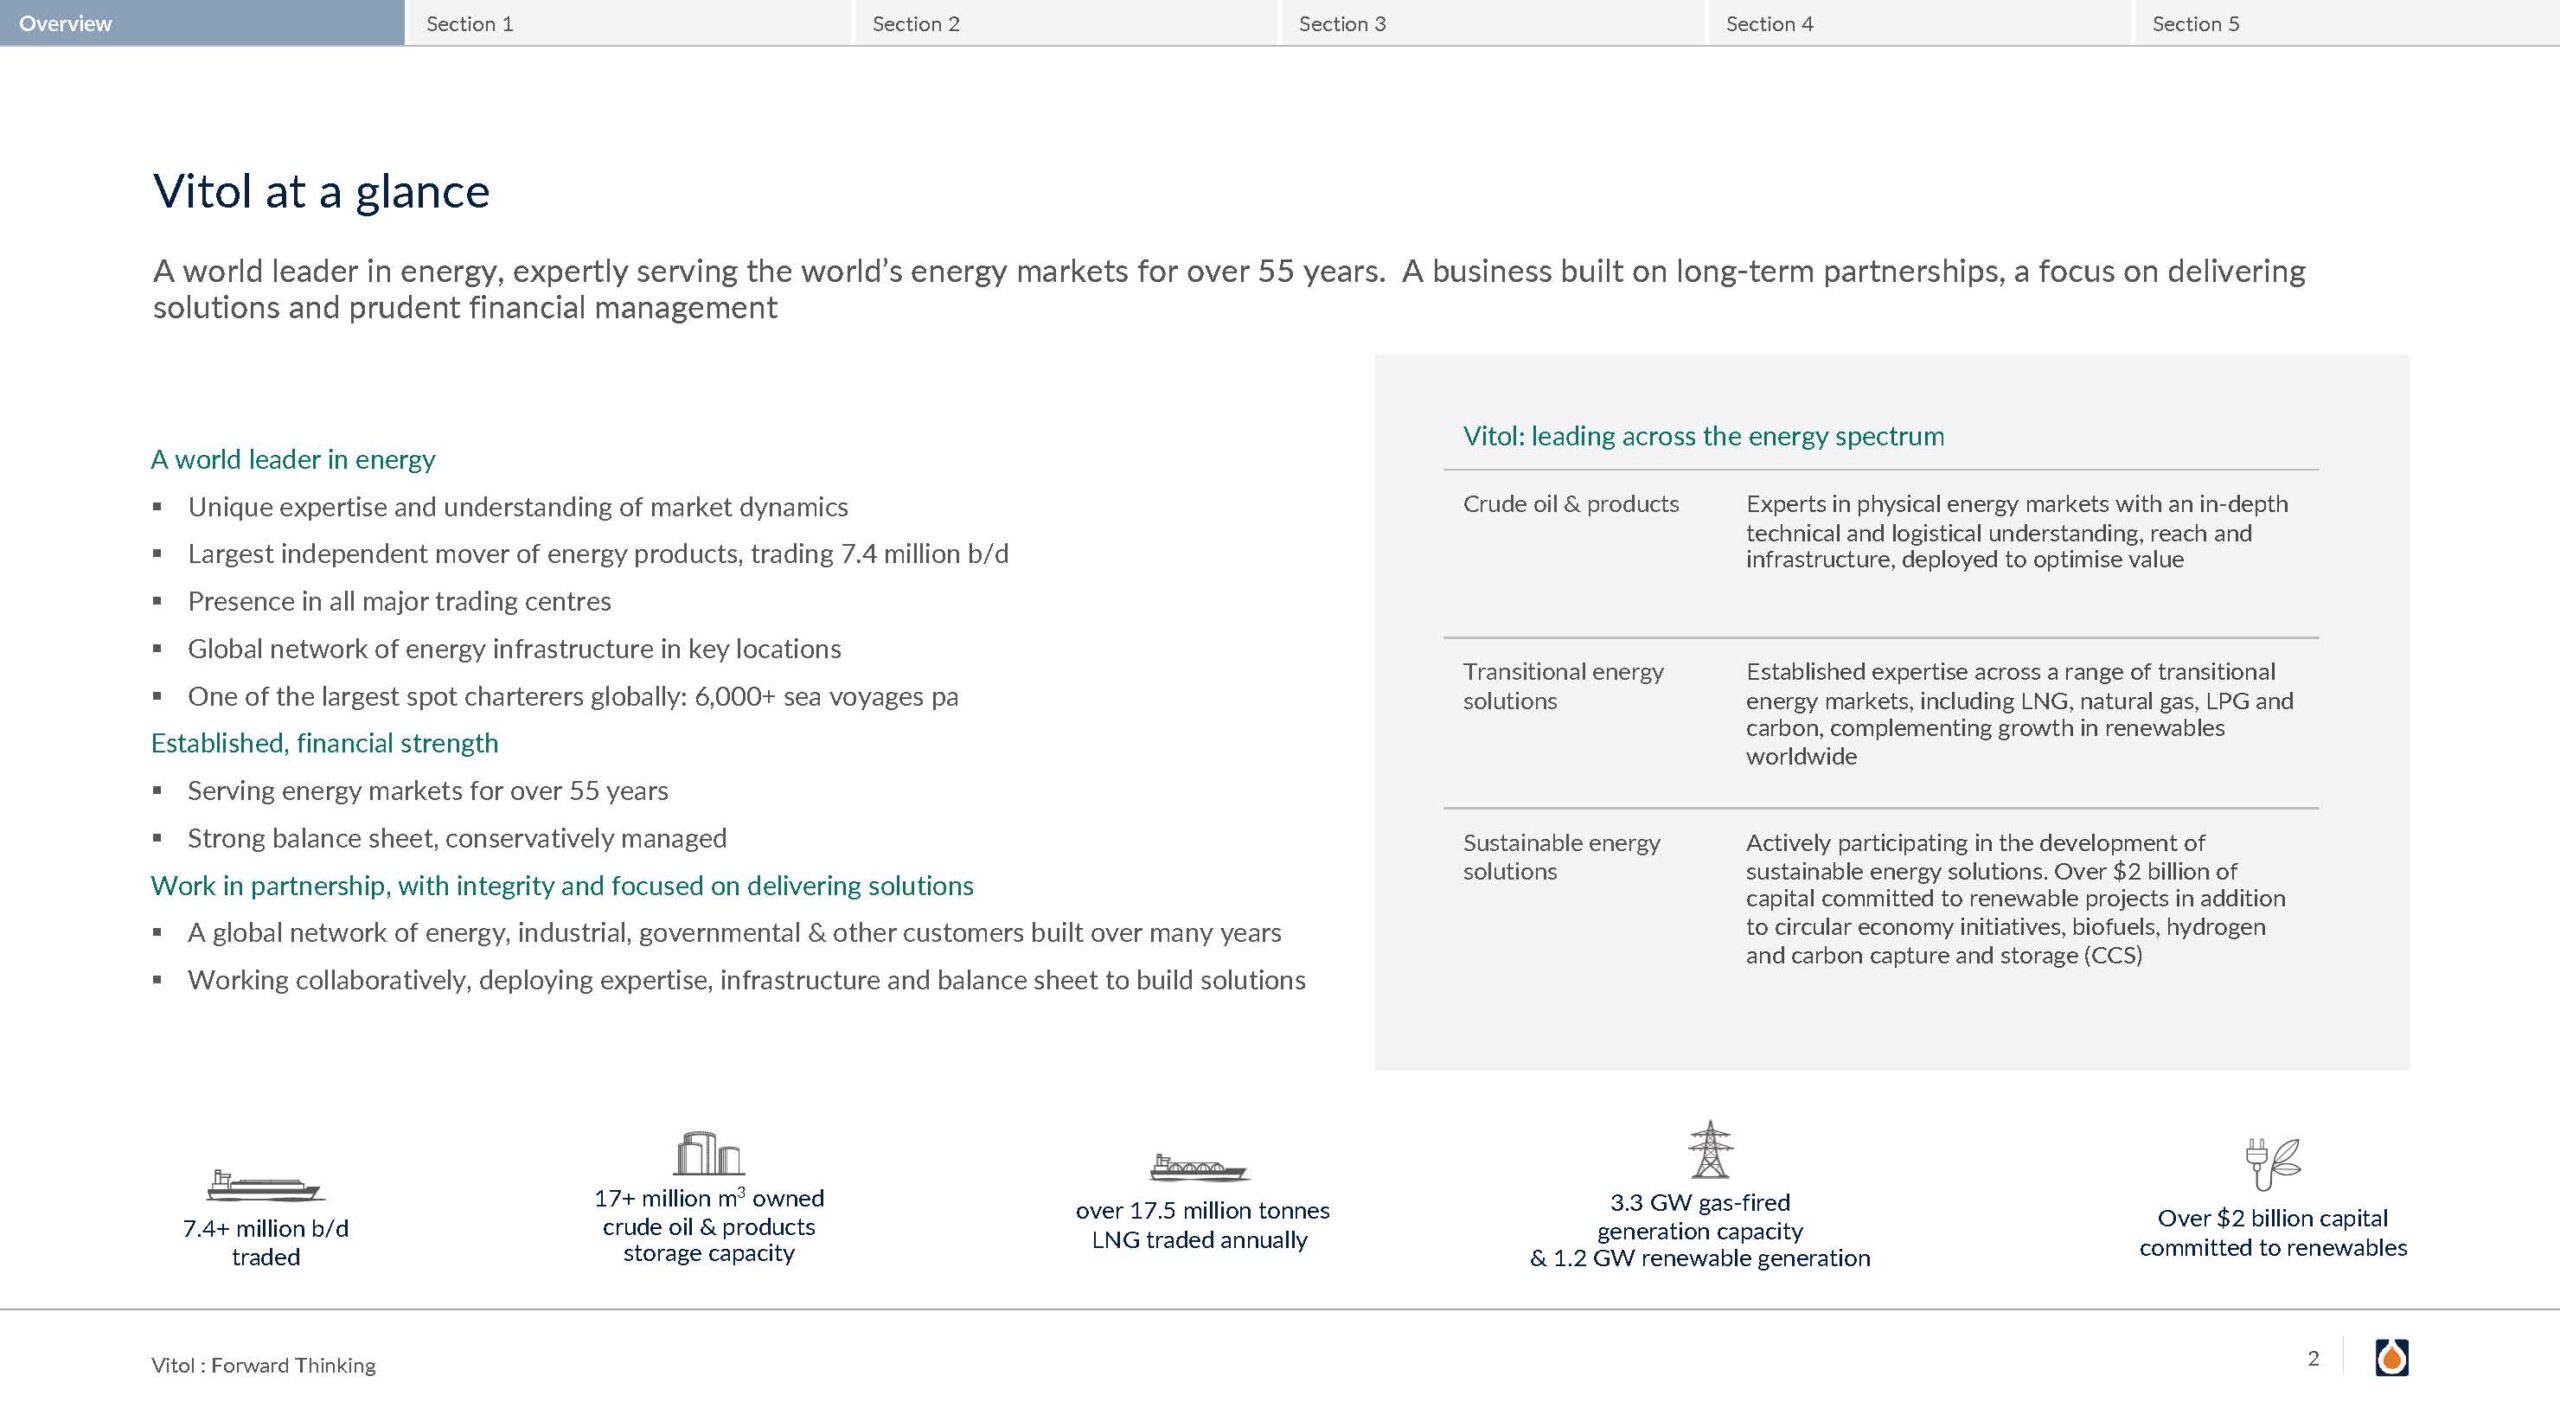Viewport: 2560px width, 1421px height.
Task: Click the page number 2 in footer
Action: (2313, 1358)
